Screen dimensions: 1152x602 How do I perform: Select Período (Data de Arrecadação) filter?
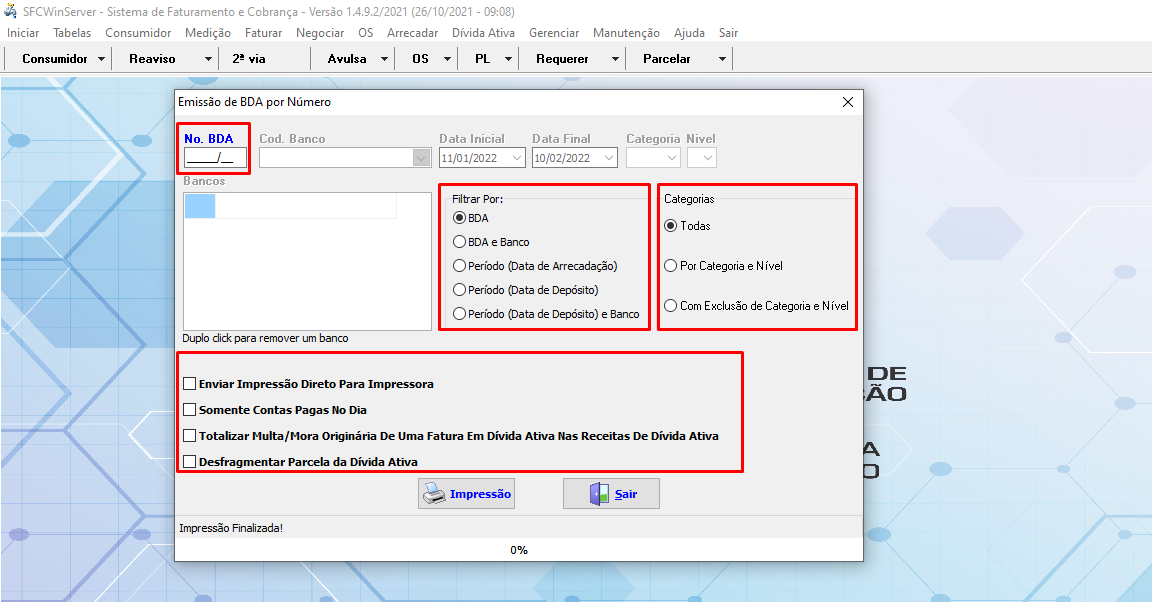tap(460, 266)
